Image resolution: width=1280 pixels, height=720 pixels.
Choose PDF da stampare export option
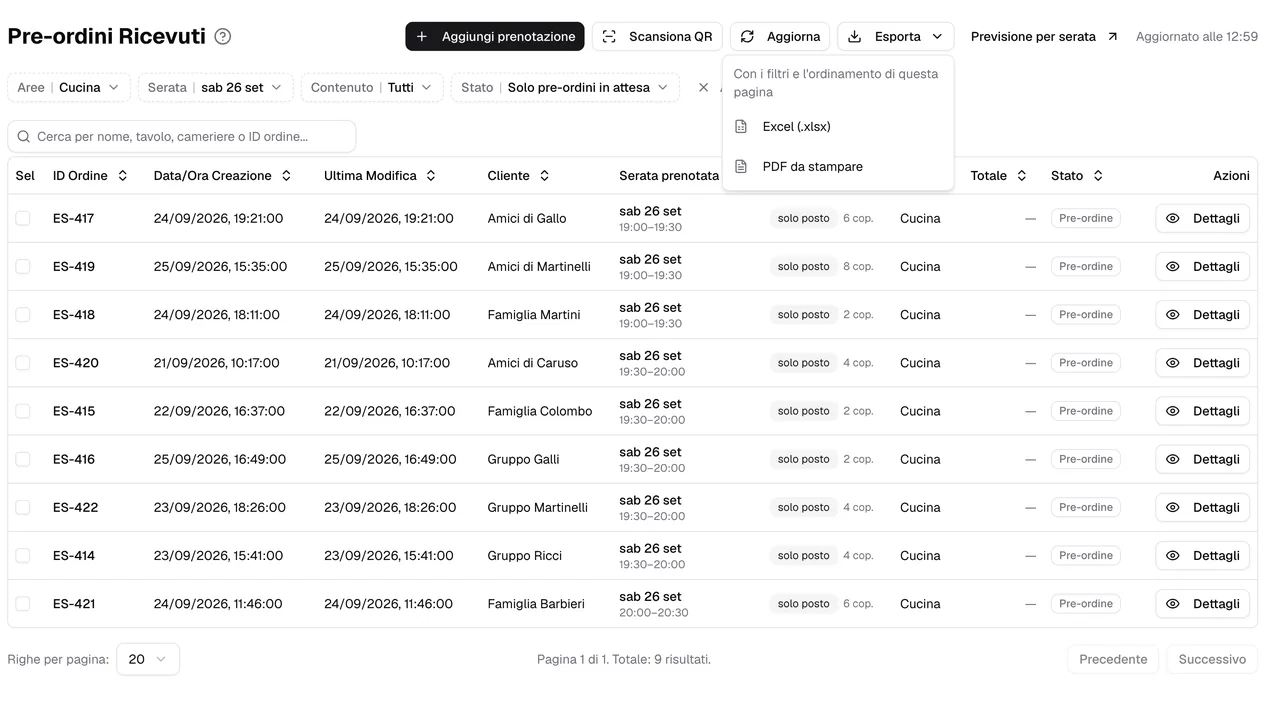click(838, 167)
